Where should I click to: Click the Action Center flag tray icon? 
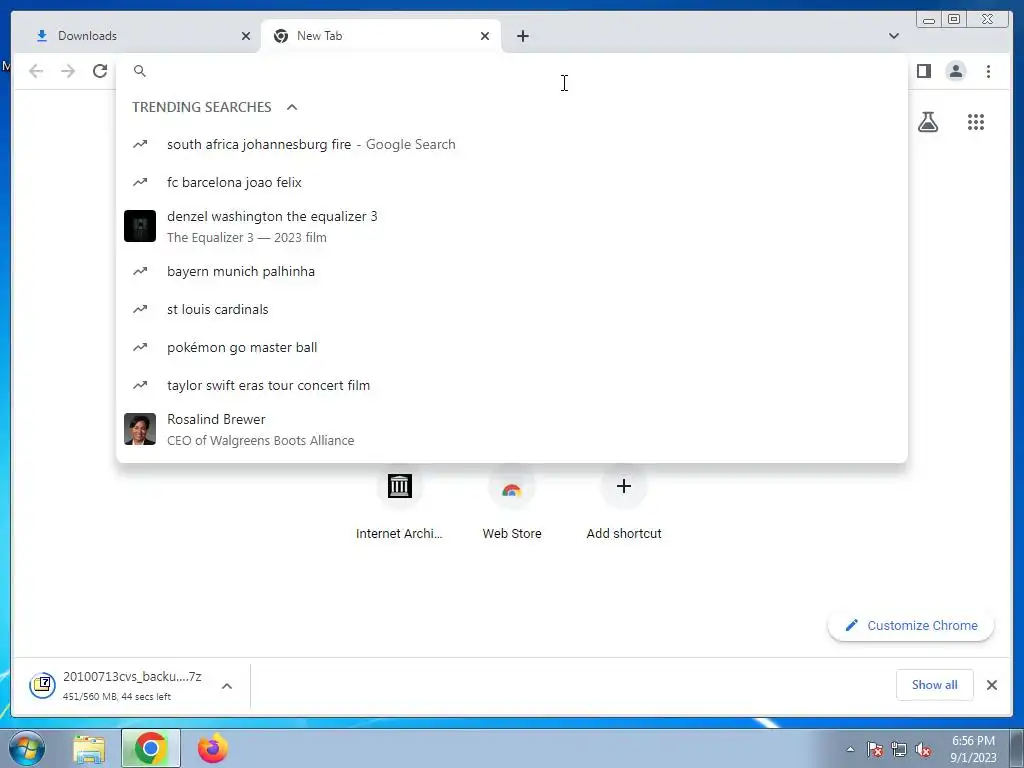pyautogui.click(x=874, y=749)
